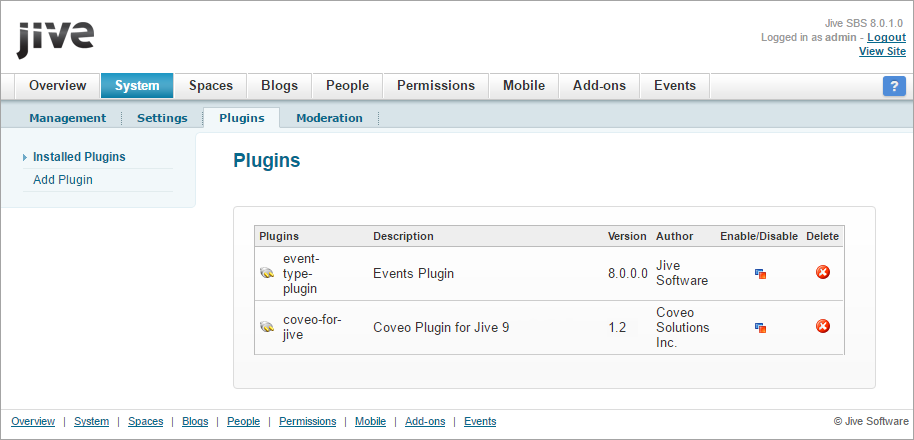Follow the footer People link
The image size is (914, 440).
coord(244,421)
